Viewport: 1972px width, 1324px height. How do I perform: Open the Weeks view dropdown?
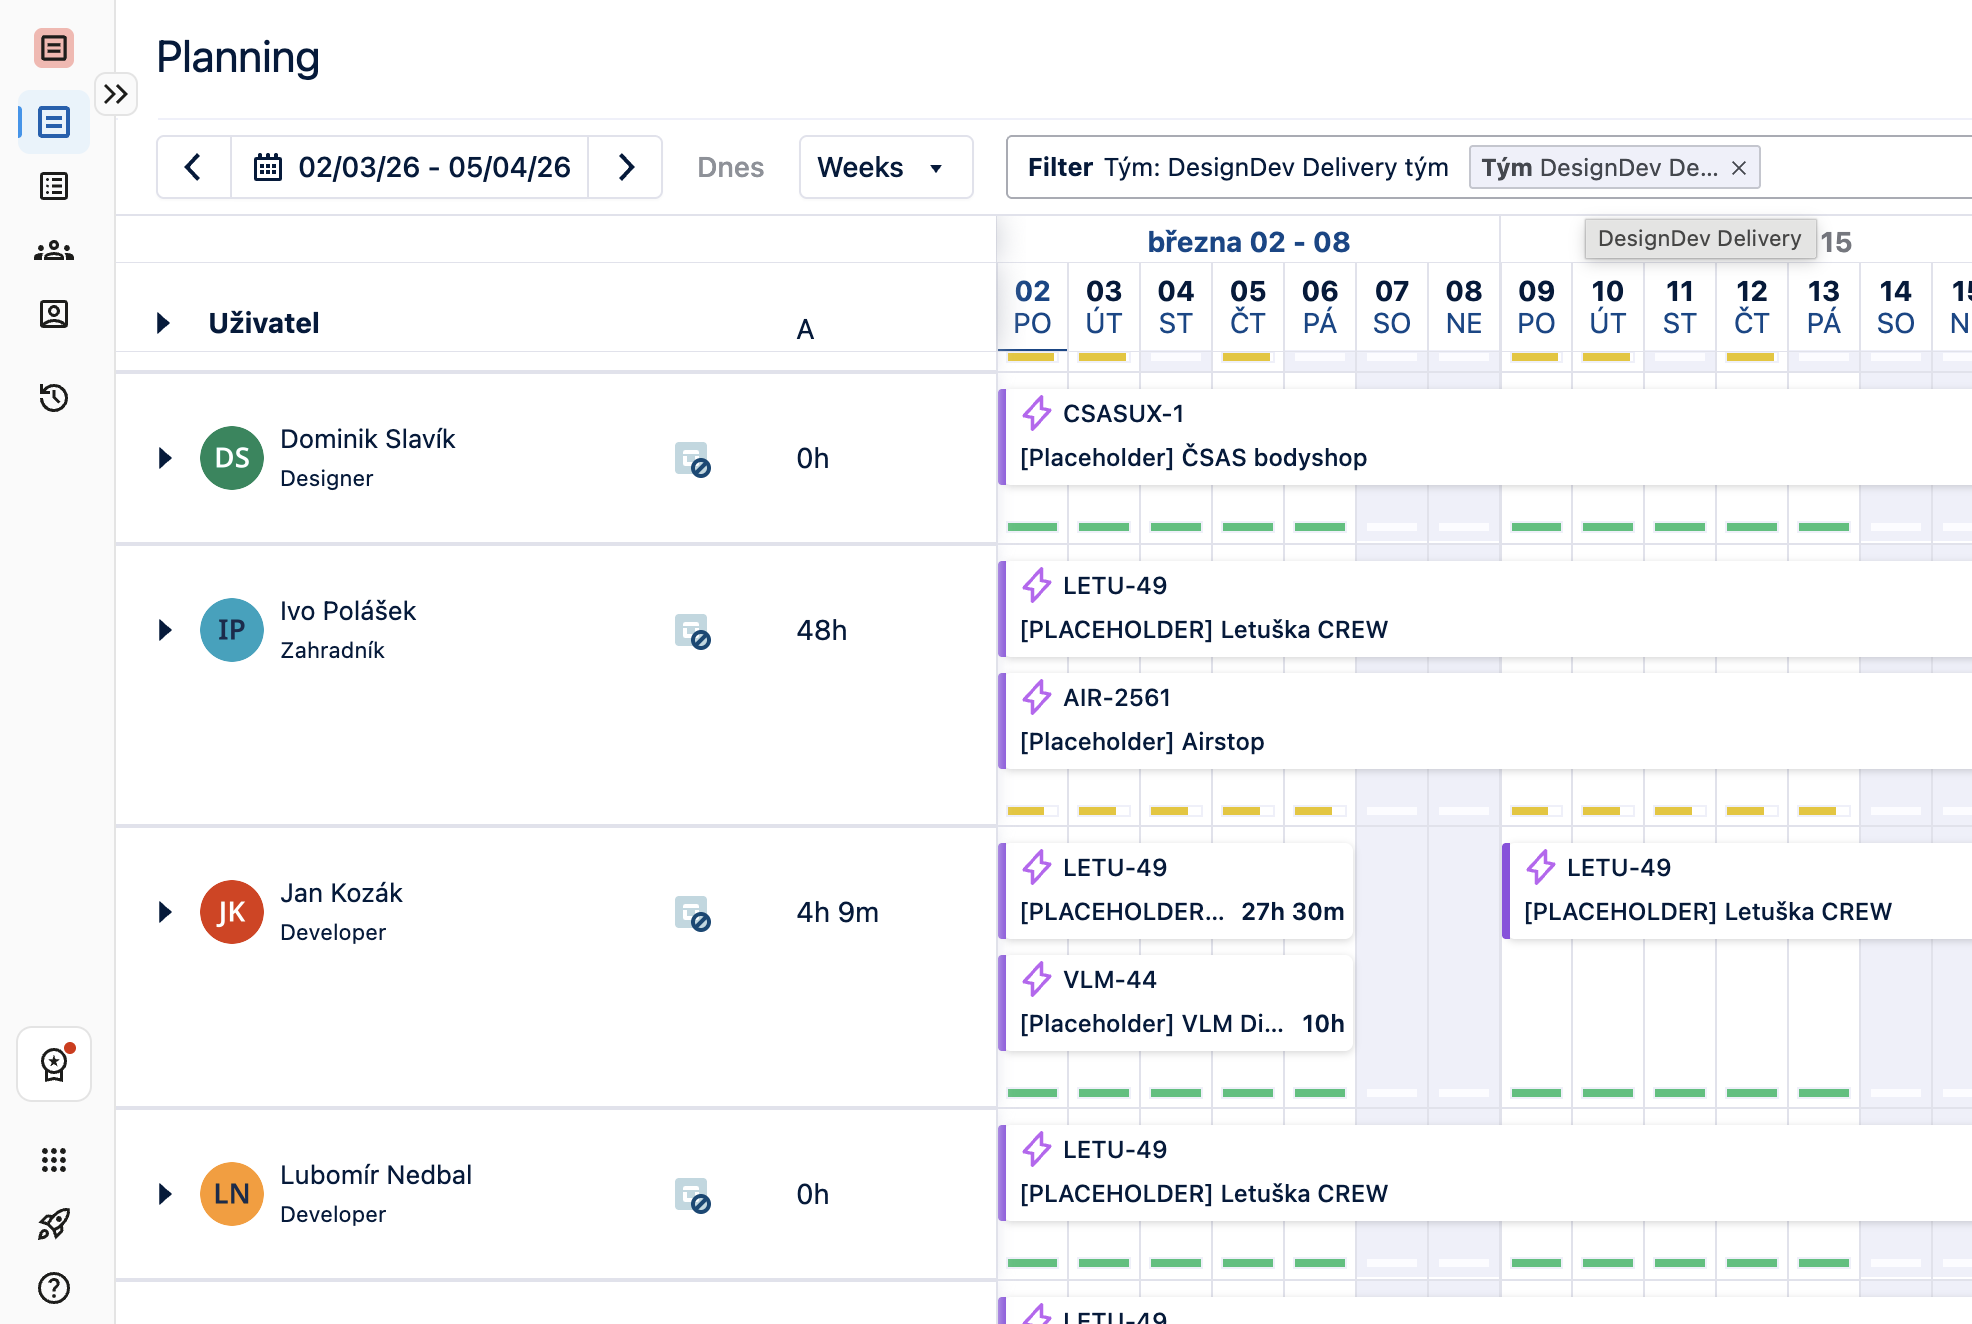[x=884, y=167]
